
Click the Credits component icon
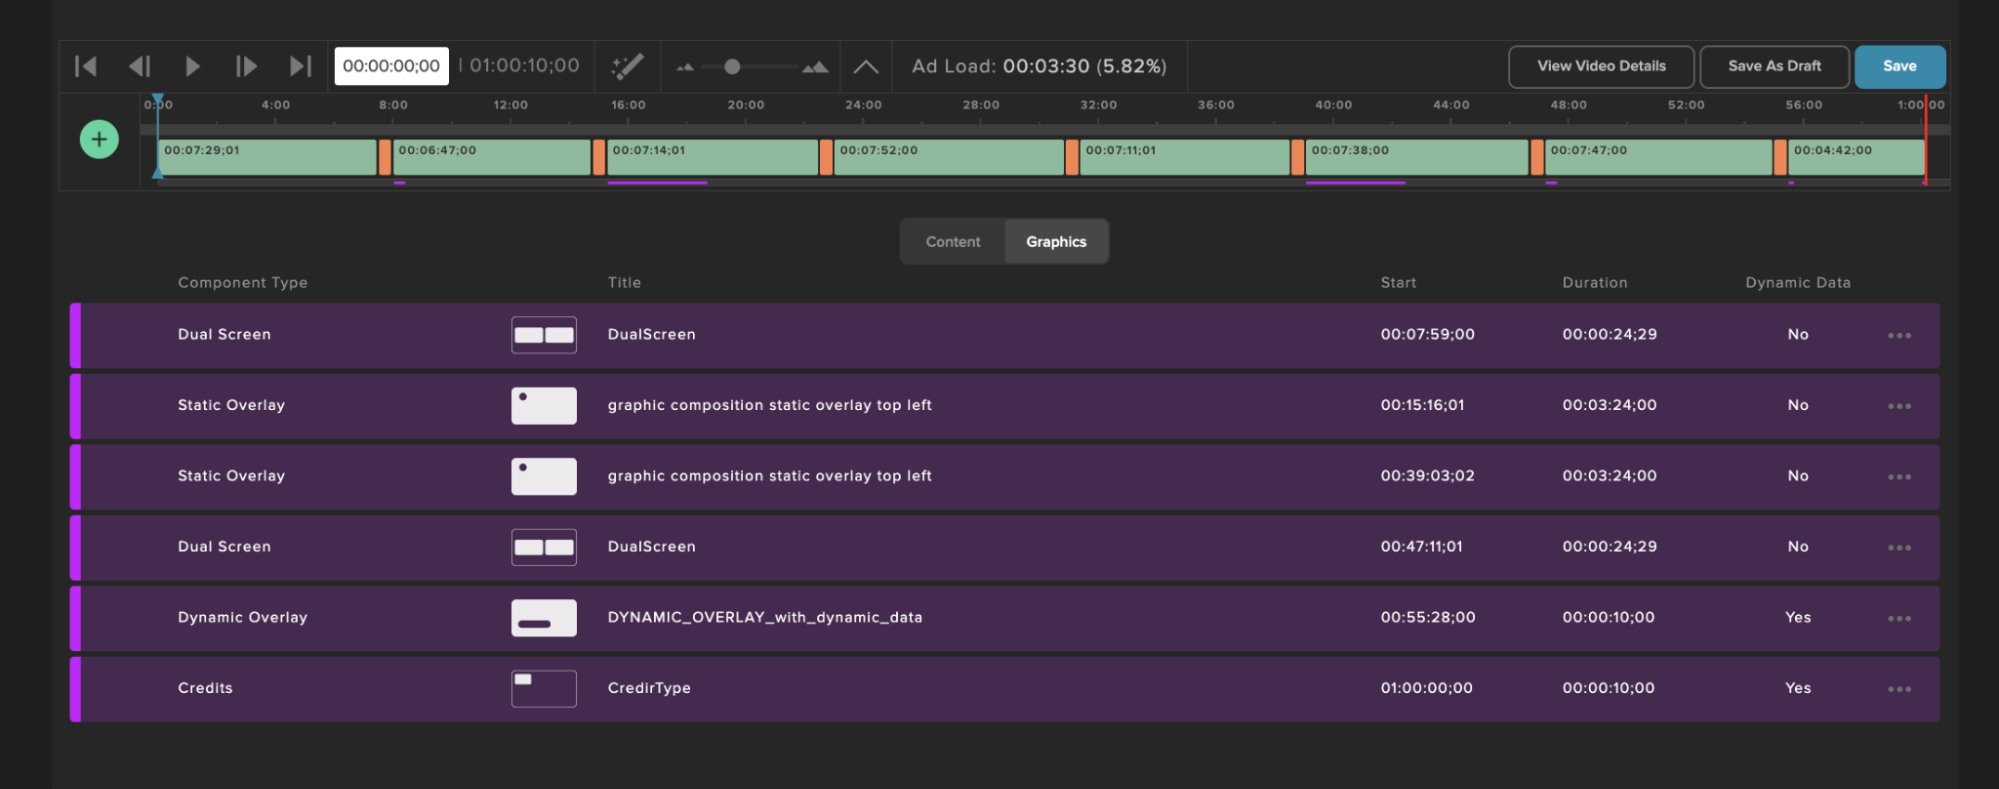click(544, 689)
